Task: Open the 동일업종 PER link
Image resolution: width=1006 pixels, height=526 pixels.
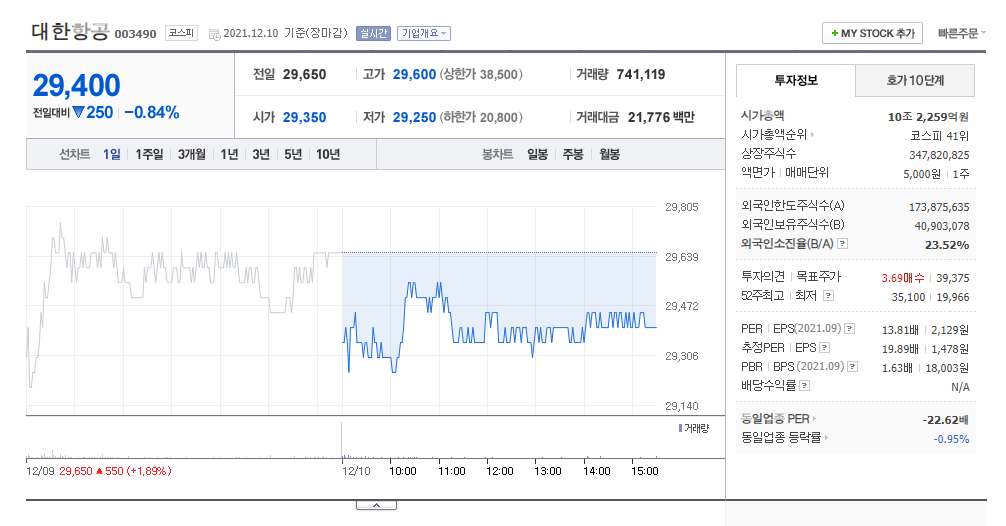Action: point(778,419)
